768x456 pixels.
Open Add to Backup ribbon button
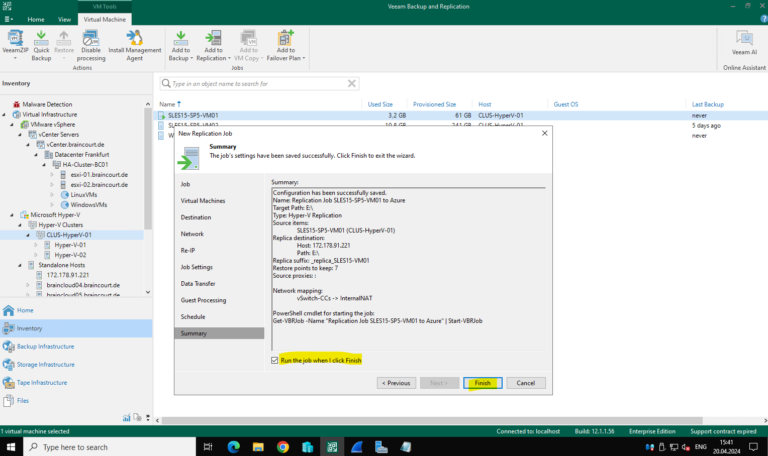coord(181,45)
